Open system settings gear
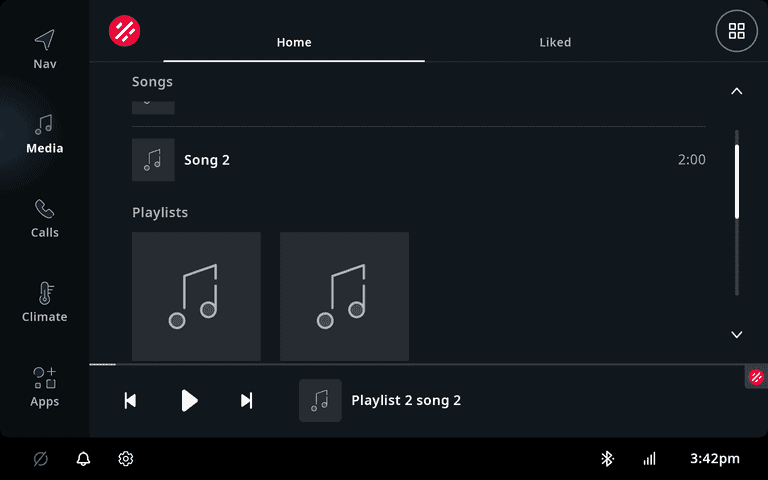This screenshot has width=768, height=480. tap(126, 459)
